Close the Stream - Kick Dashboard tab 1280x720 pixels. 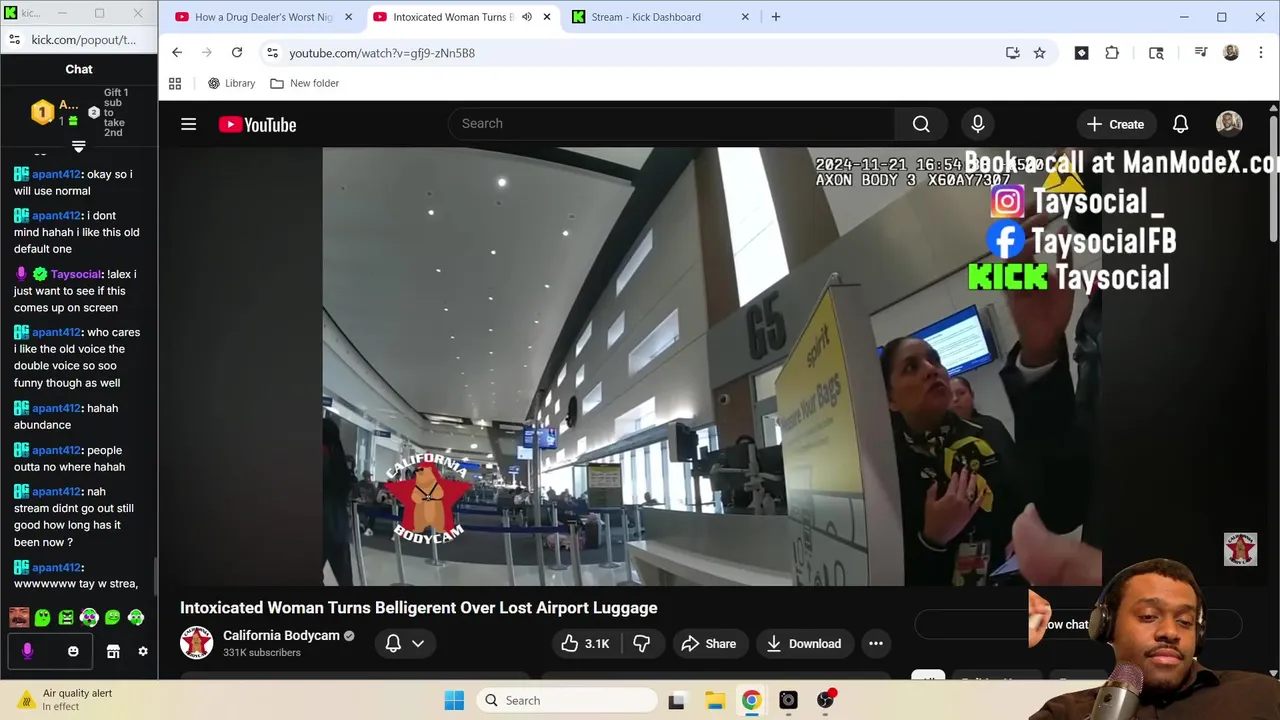point(745,17)
